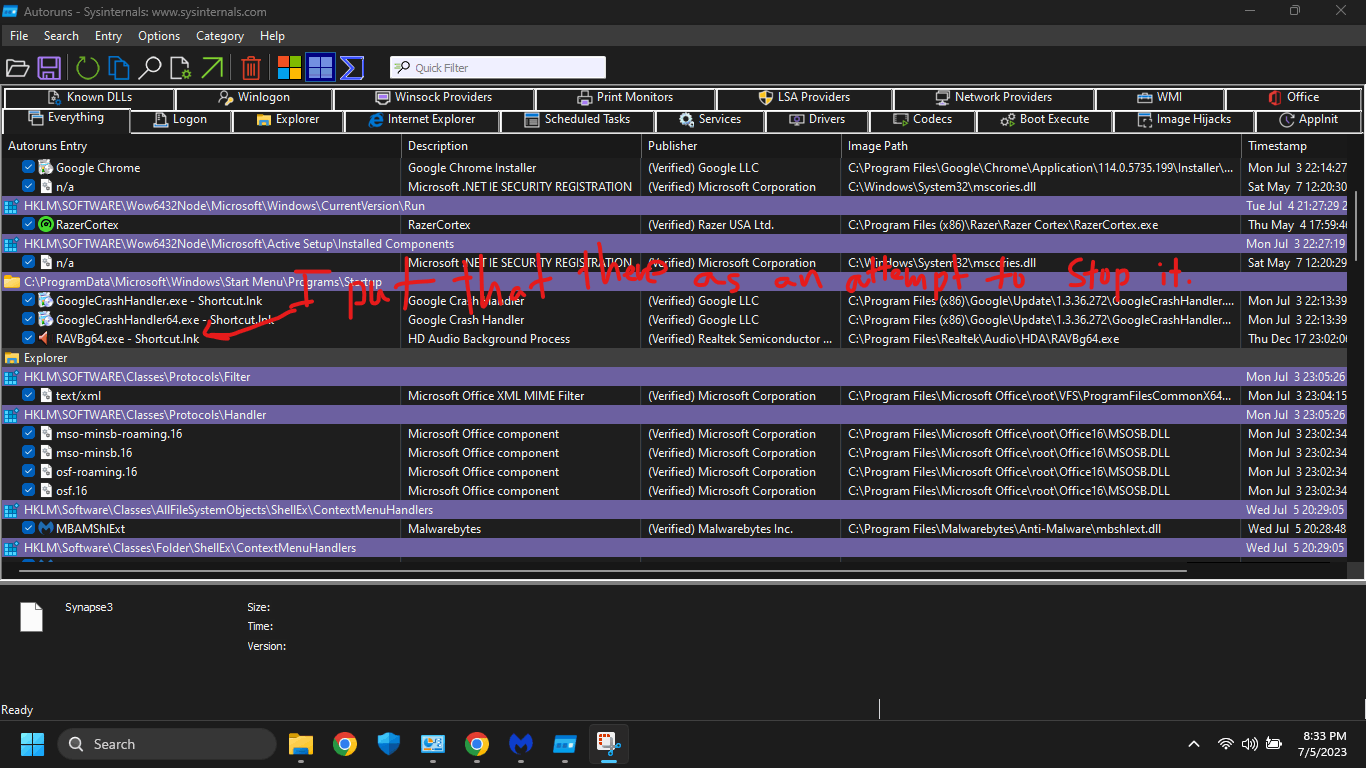
Task: Click the Open file toolbar icon
Action: [17, 68]
